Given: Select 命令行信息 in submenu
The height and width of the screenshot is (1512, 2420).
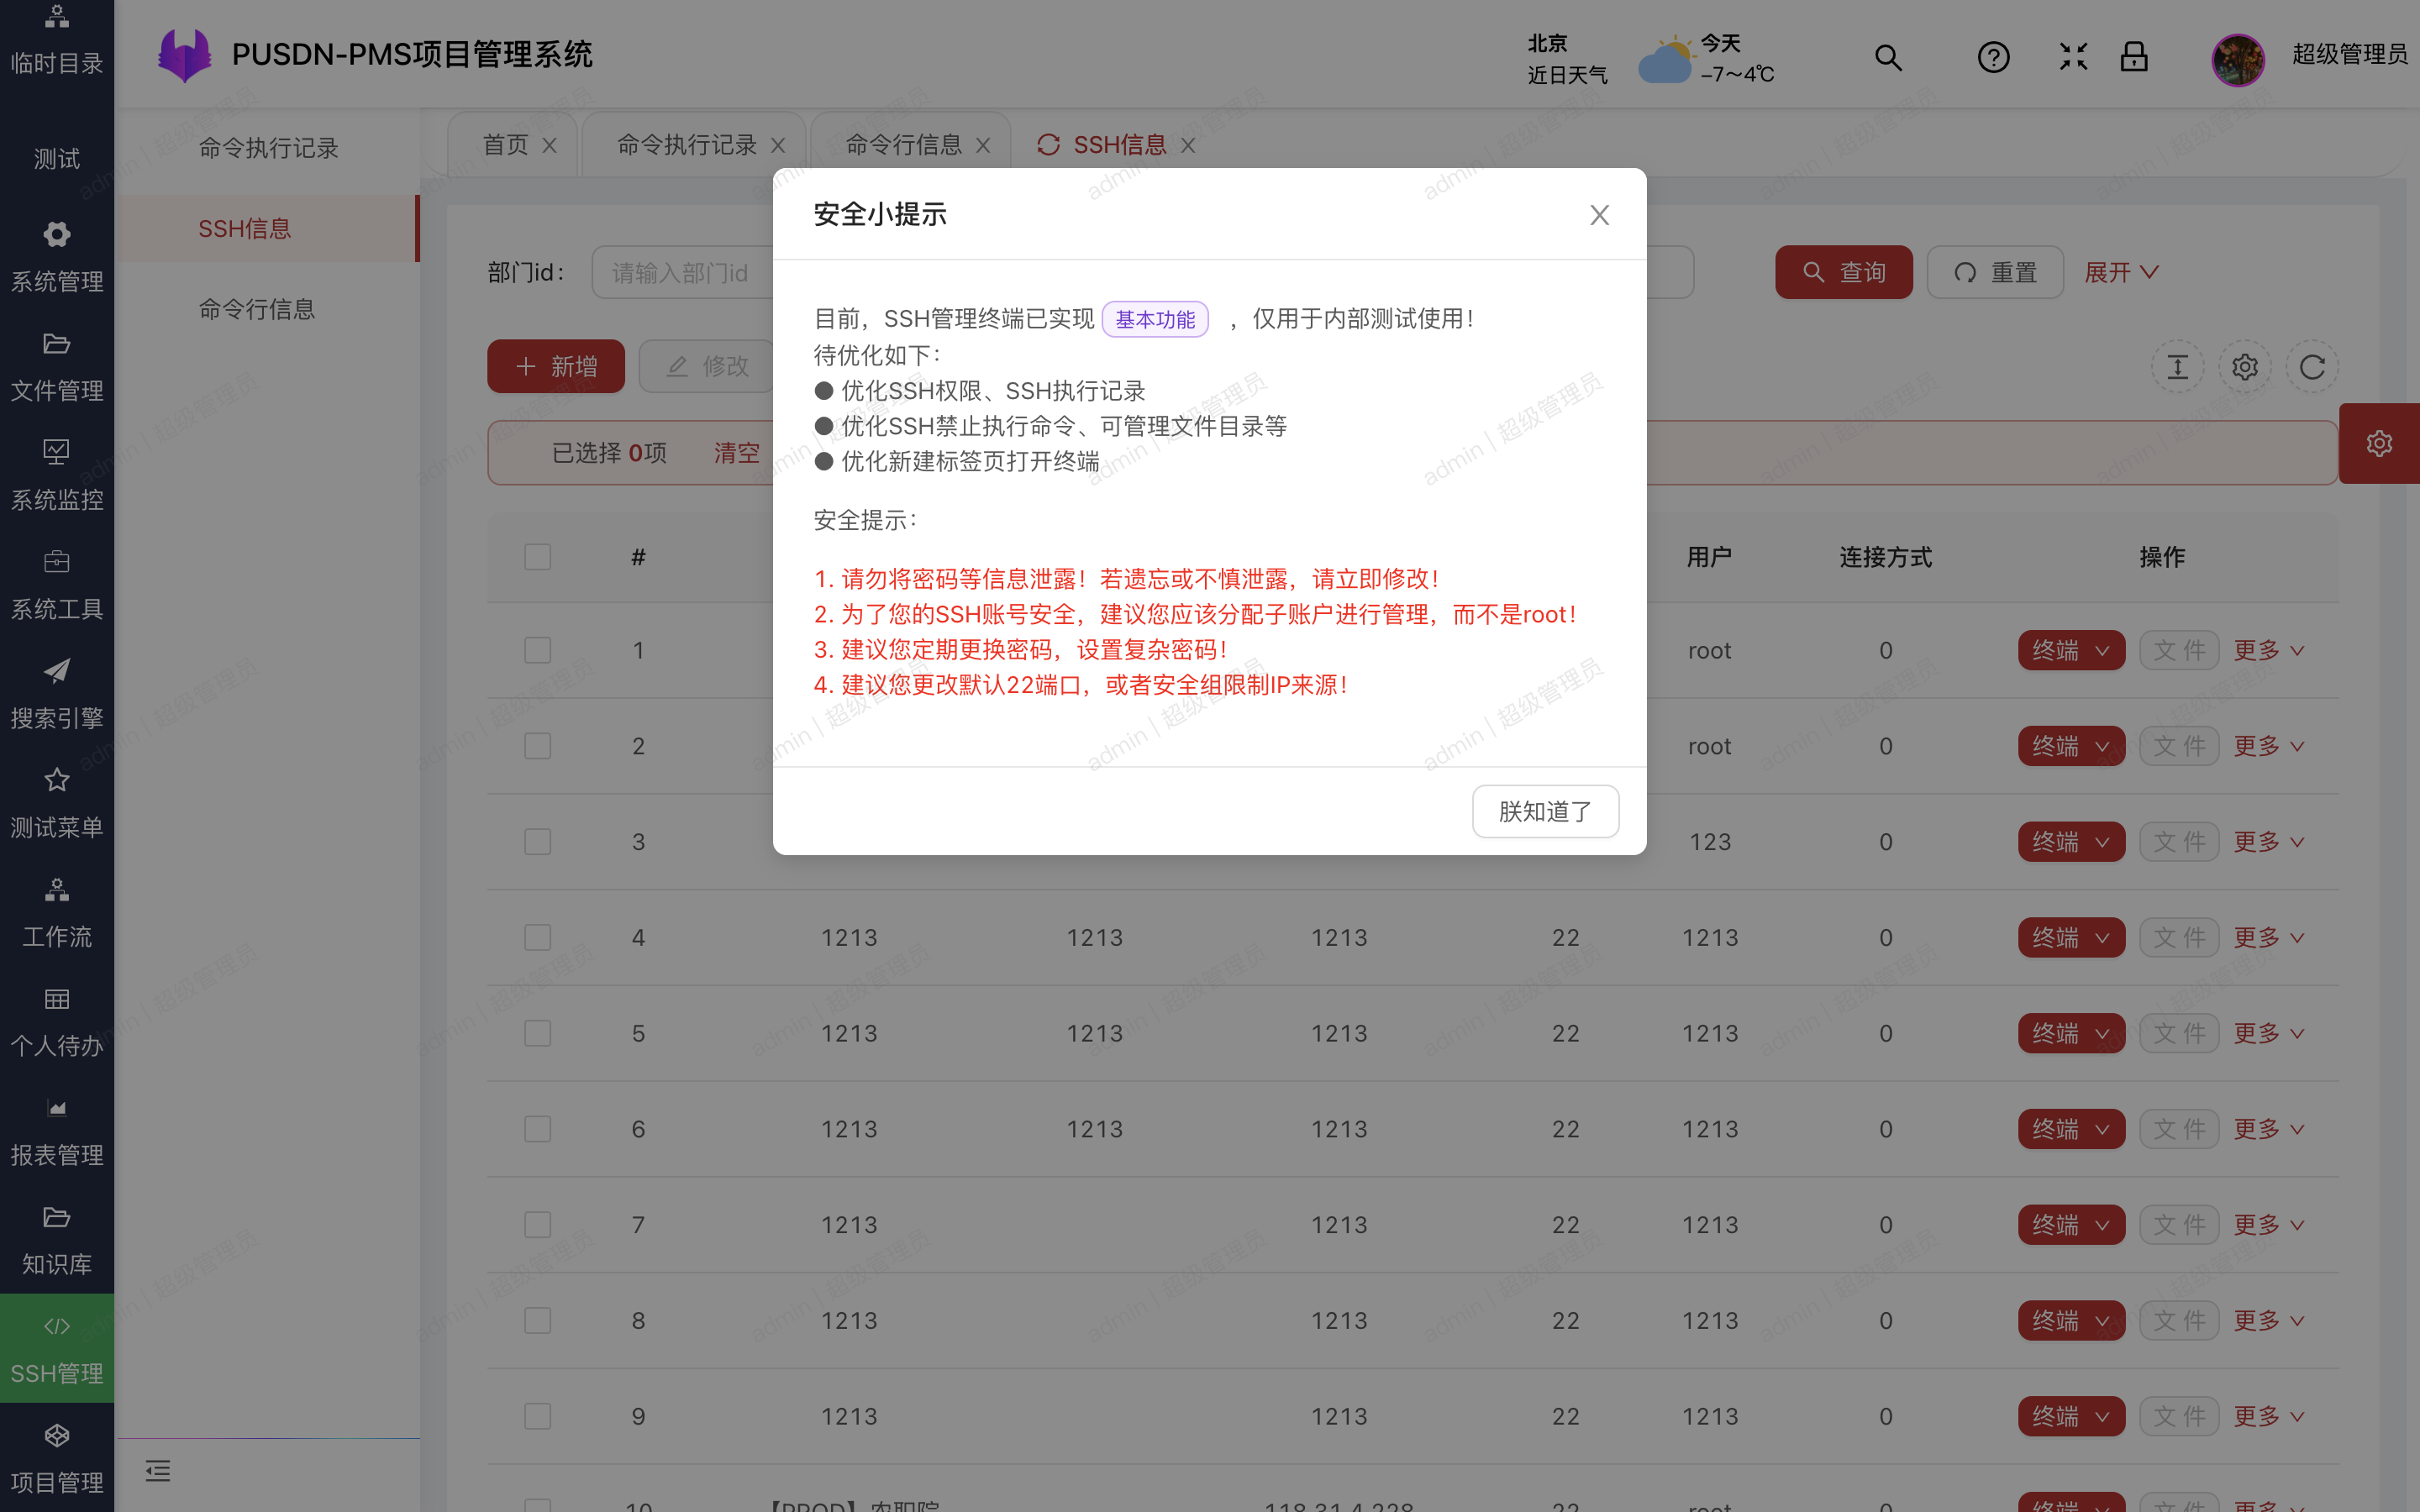Looking at the screenshot, I should point(268,309).
